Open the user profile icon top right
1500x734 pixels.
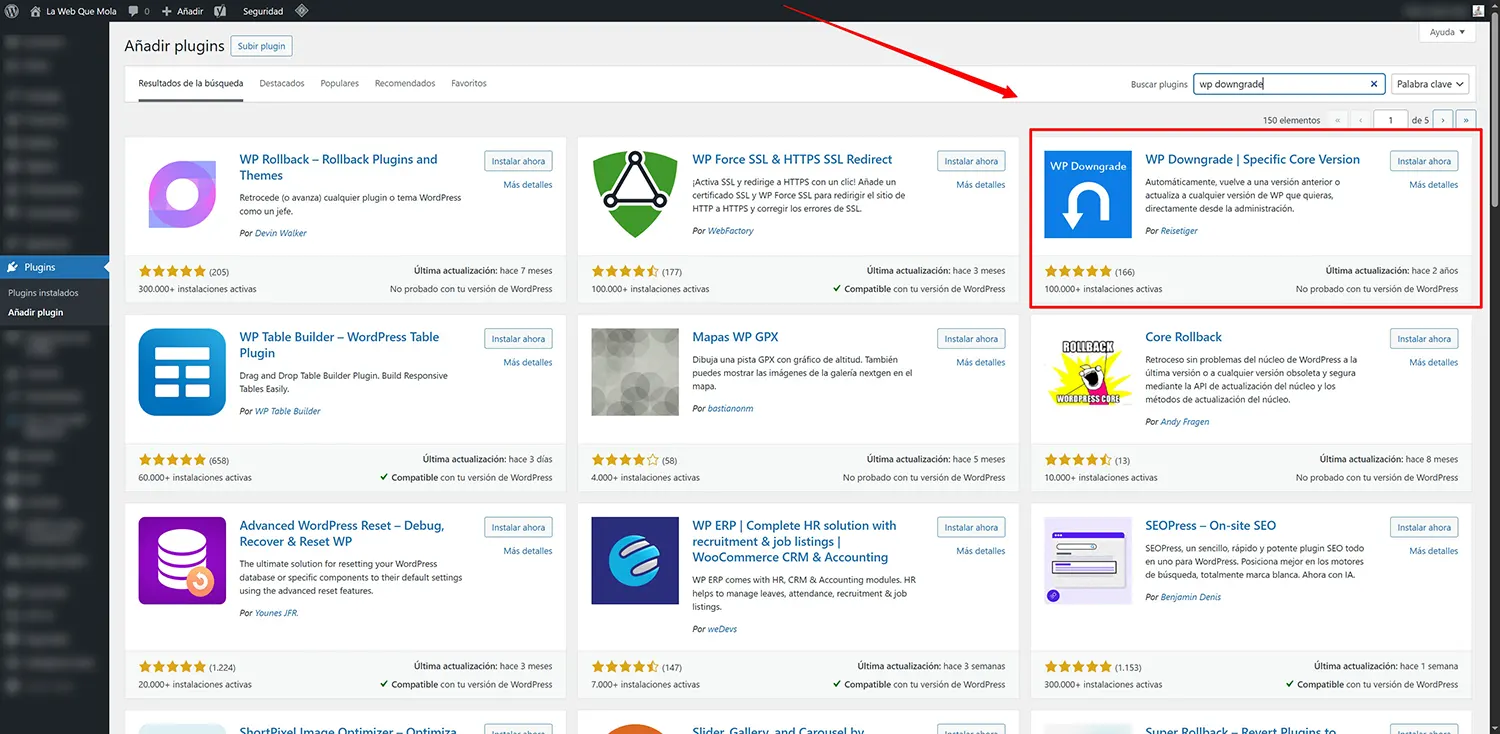click(x=1478, y=11)
